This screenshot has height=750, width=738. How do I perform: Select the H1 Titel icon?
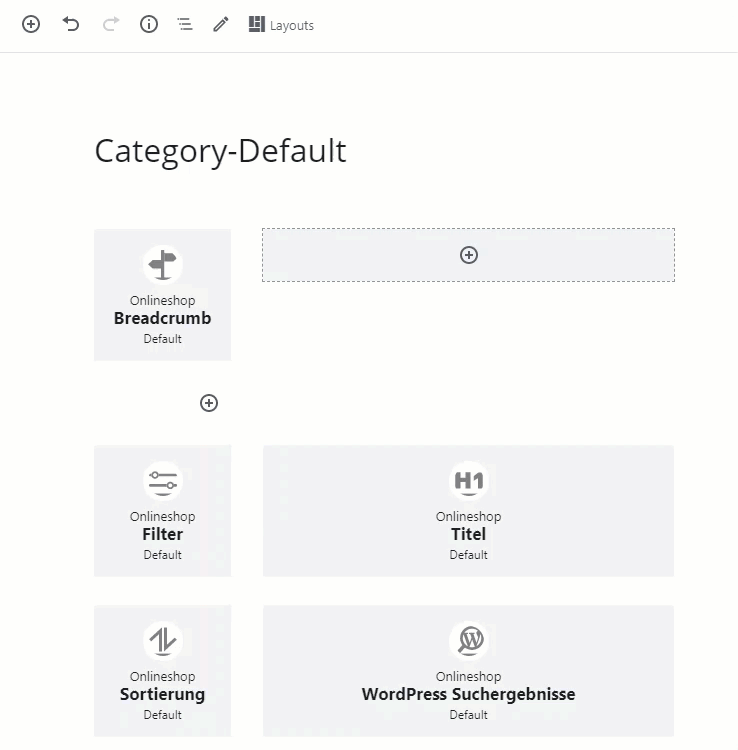point(469,481)
